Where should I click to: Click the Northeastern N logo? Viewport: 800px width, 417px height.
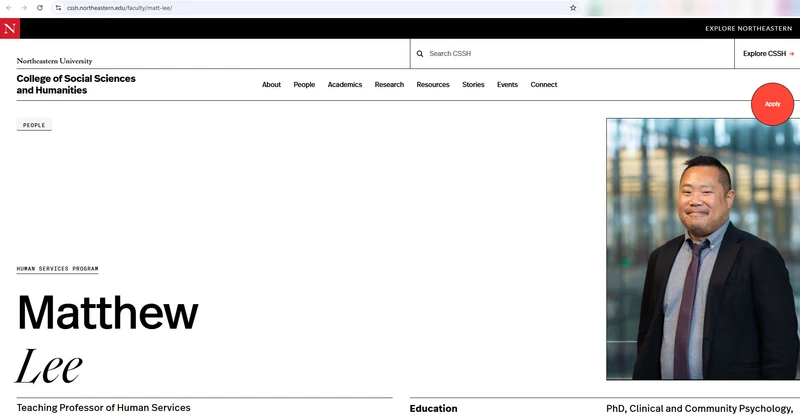click(x=10, y=29)
